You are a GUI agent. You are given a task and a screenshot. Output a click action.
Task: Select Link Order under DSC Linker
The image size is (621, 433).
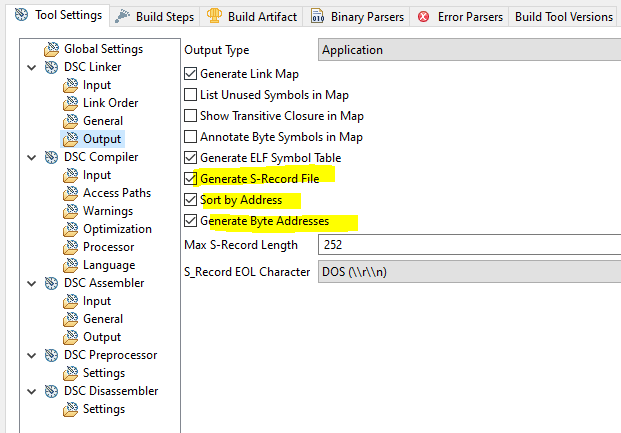point(110,103)
